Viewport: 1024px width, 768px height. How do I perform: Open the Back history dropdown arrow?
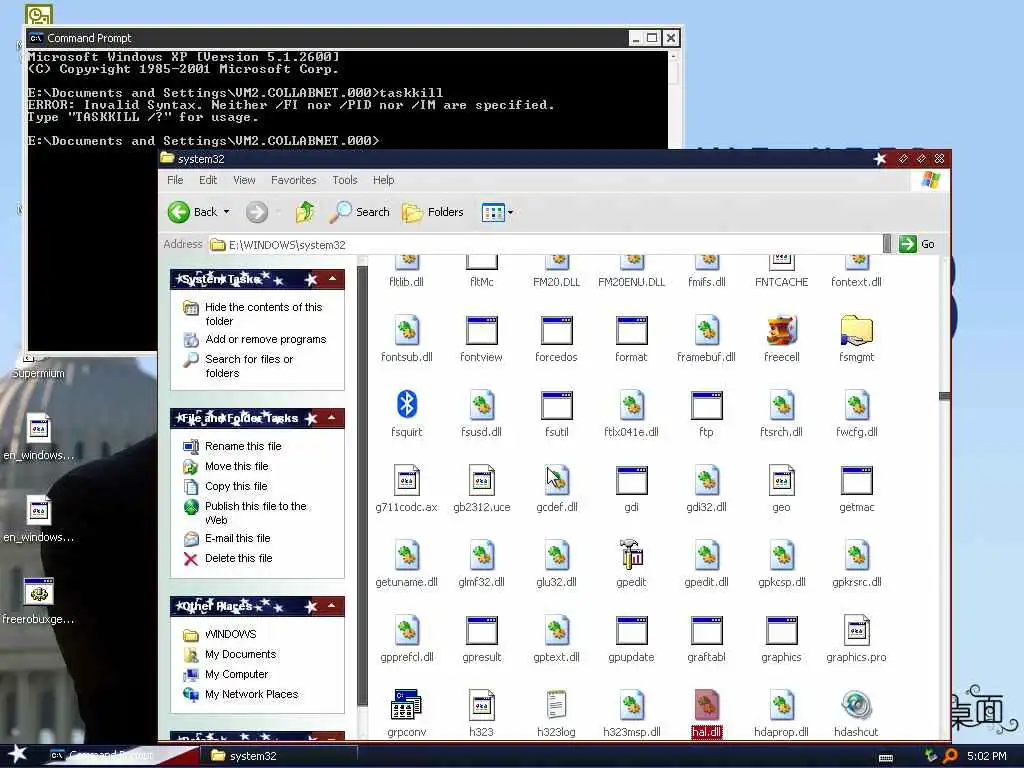click(x=227, y=212)
